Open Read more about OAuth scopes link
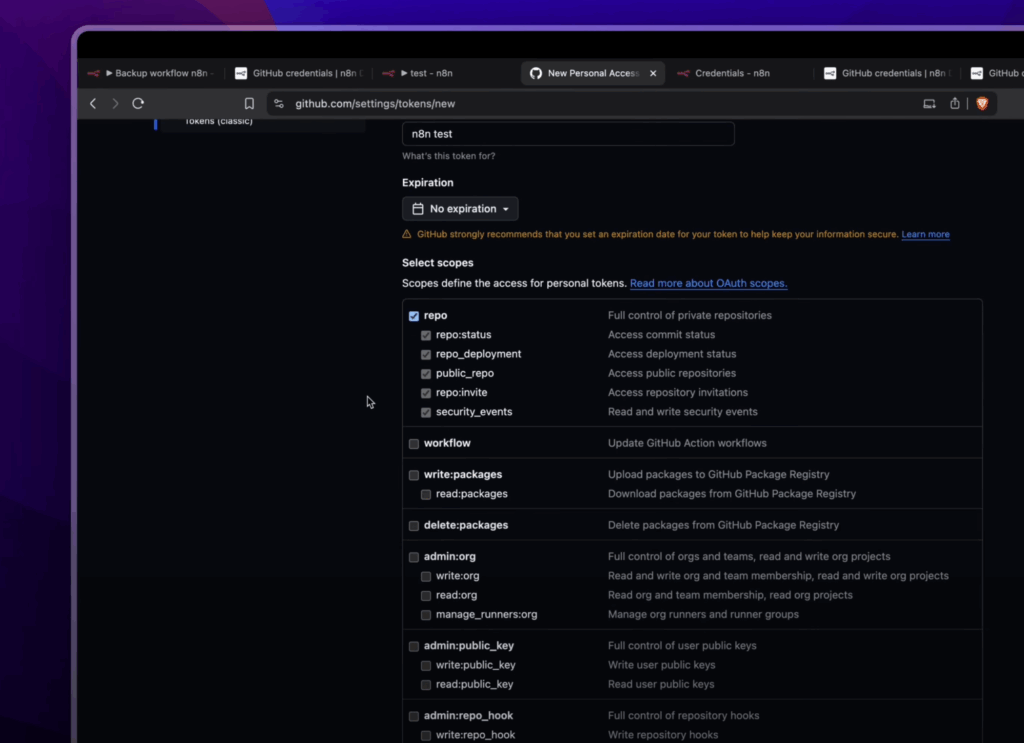1024x743 pixels. [708, 283]
